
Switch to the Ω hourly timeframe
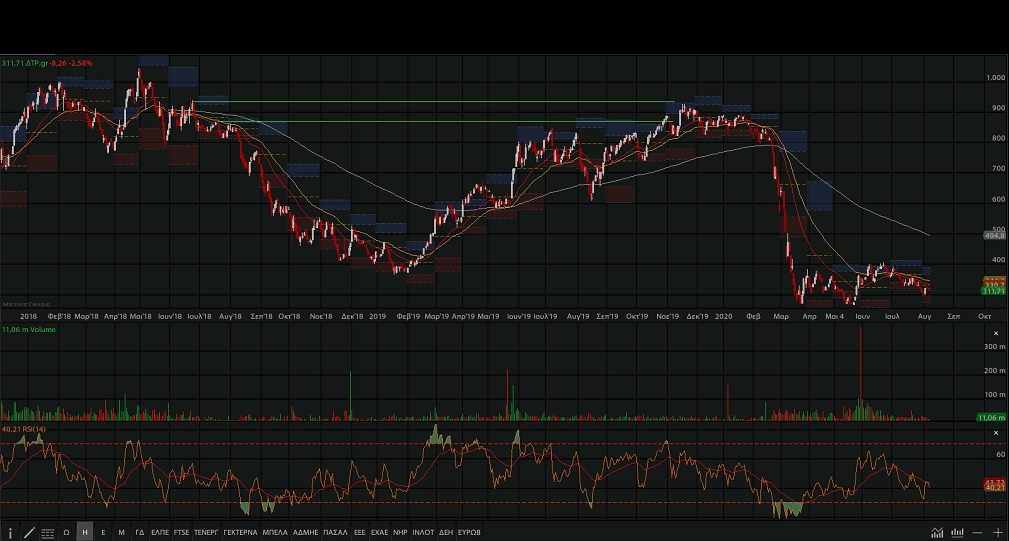coord(66,533)
